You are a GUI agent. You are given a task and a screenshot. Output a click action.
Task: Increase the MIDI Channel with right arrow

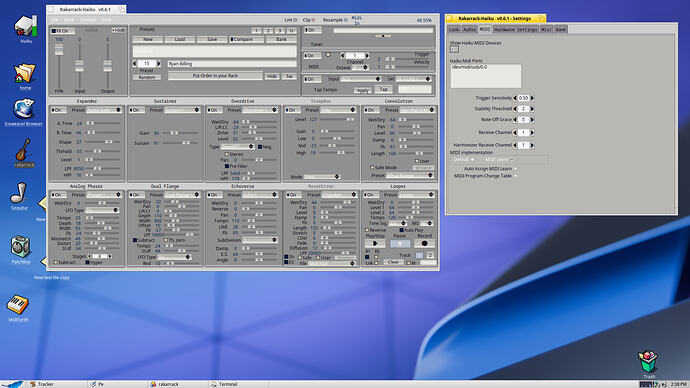(x=367, y=56)
